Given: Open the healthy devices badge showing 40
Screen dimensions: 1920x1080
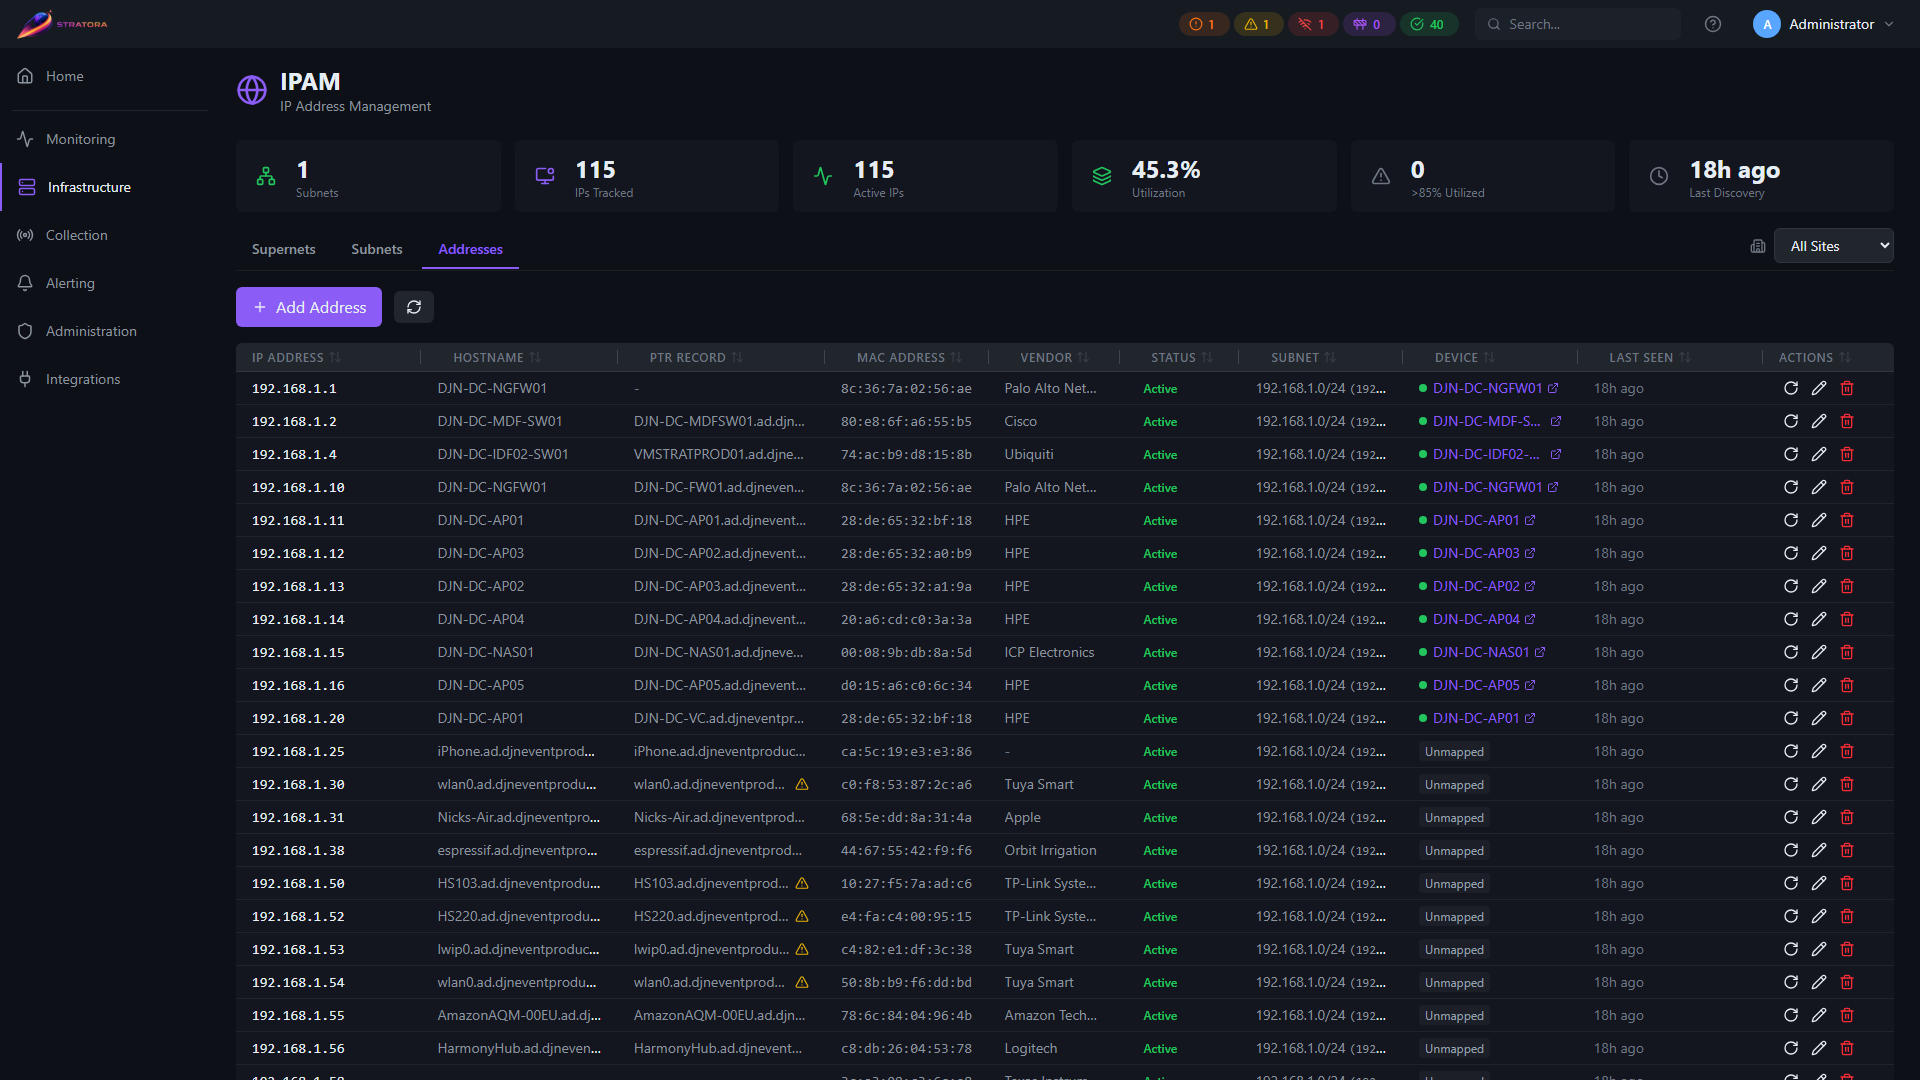Looking at the screenshot, I should 1428,24.
